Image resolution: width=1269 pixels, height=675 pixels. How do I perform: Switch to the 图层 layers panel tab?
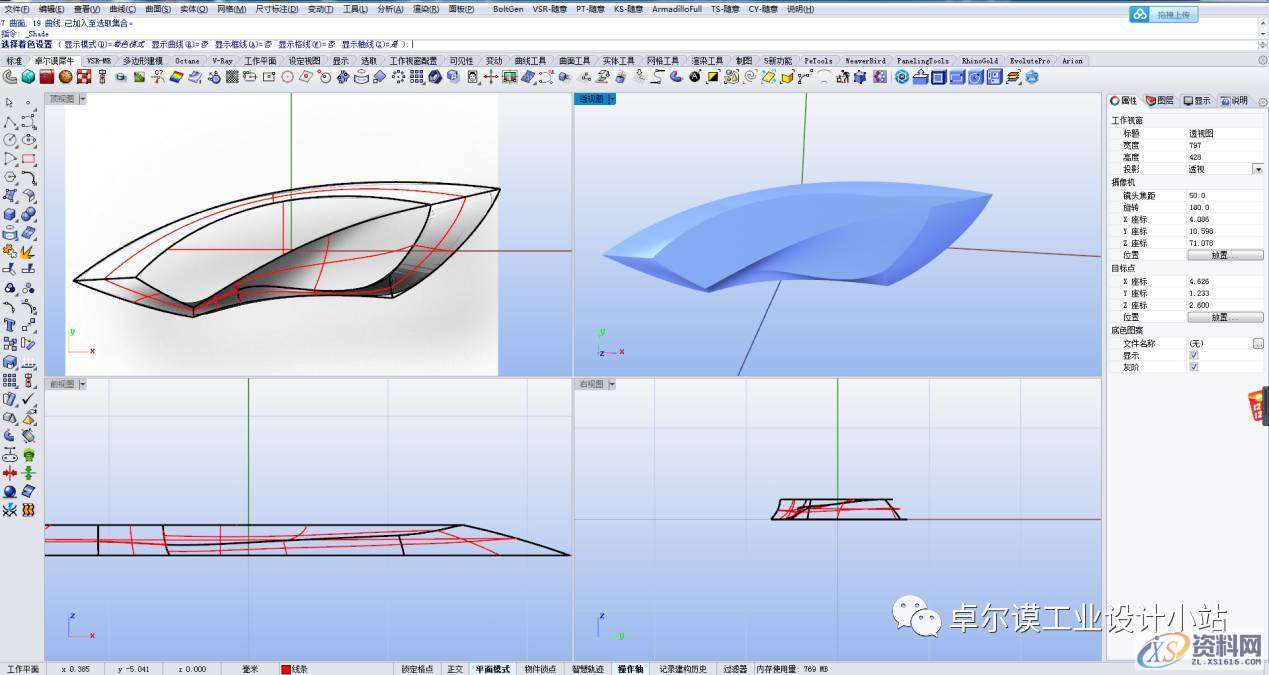pyautogui.click(x=1160, y=101)
